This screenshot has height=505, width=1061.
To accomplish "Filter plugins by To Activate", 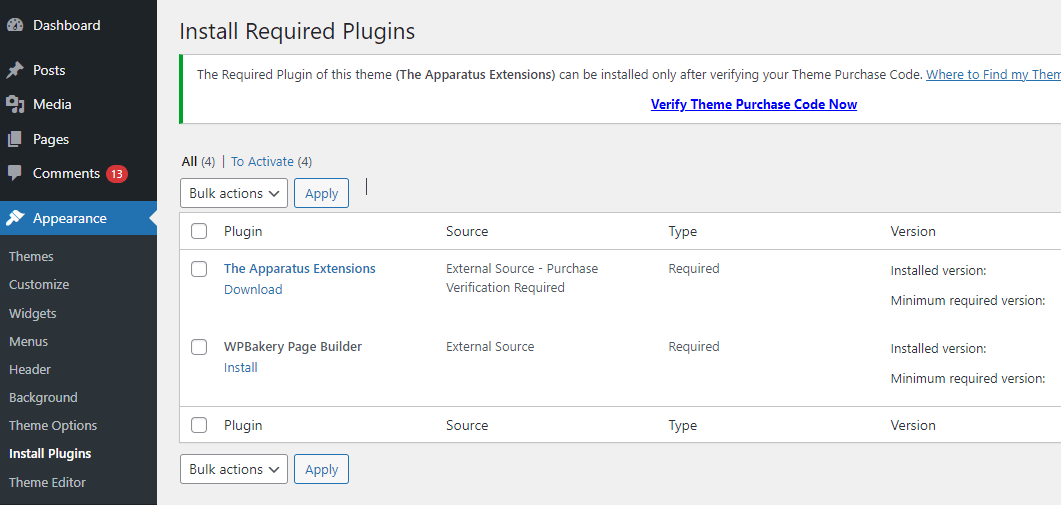I will click(262, 161).
